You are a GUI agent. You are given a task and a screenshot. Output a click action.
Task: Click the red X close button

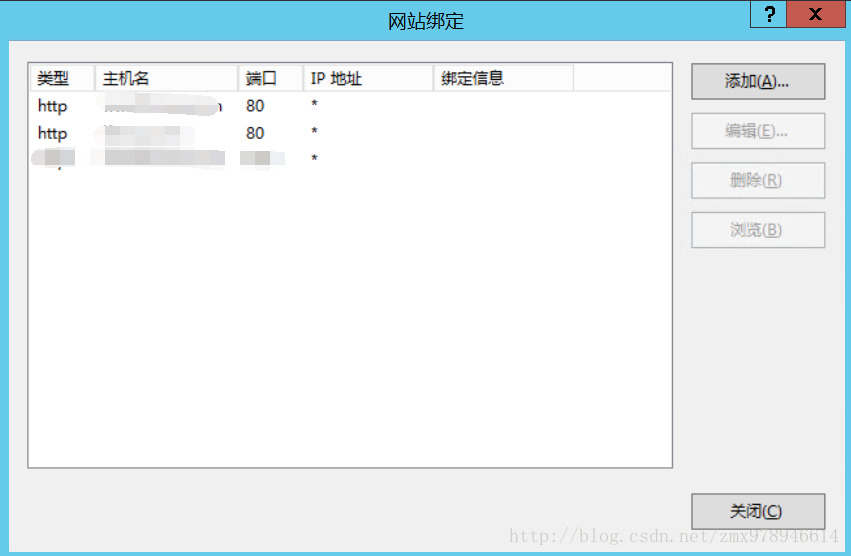[815, 14]
